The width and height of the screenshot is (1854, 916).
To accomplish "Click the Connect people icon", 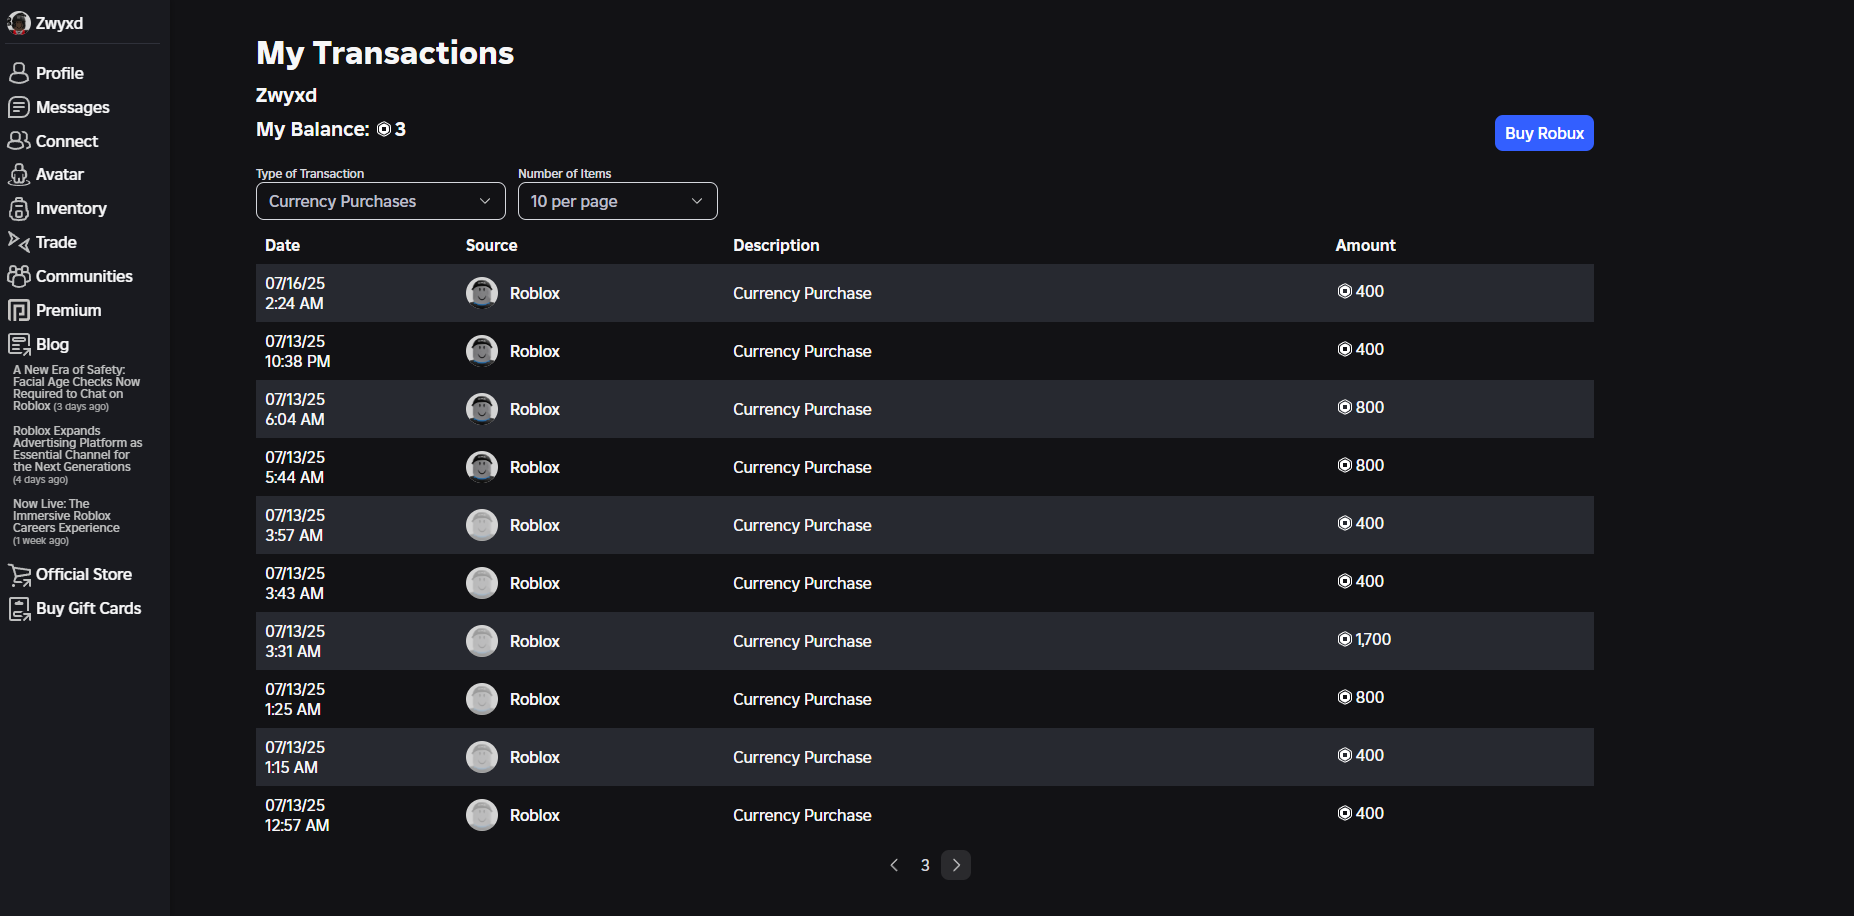I will coord(19,141).
